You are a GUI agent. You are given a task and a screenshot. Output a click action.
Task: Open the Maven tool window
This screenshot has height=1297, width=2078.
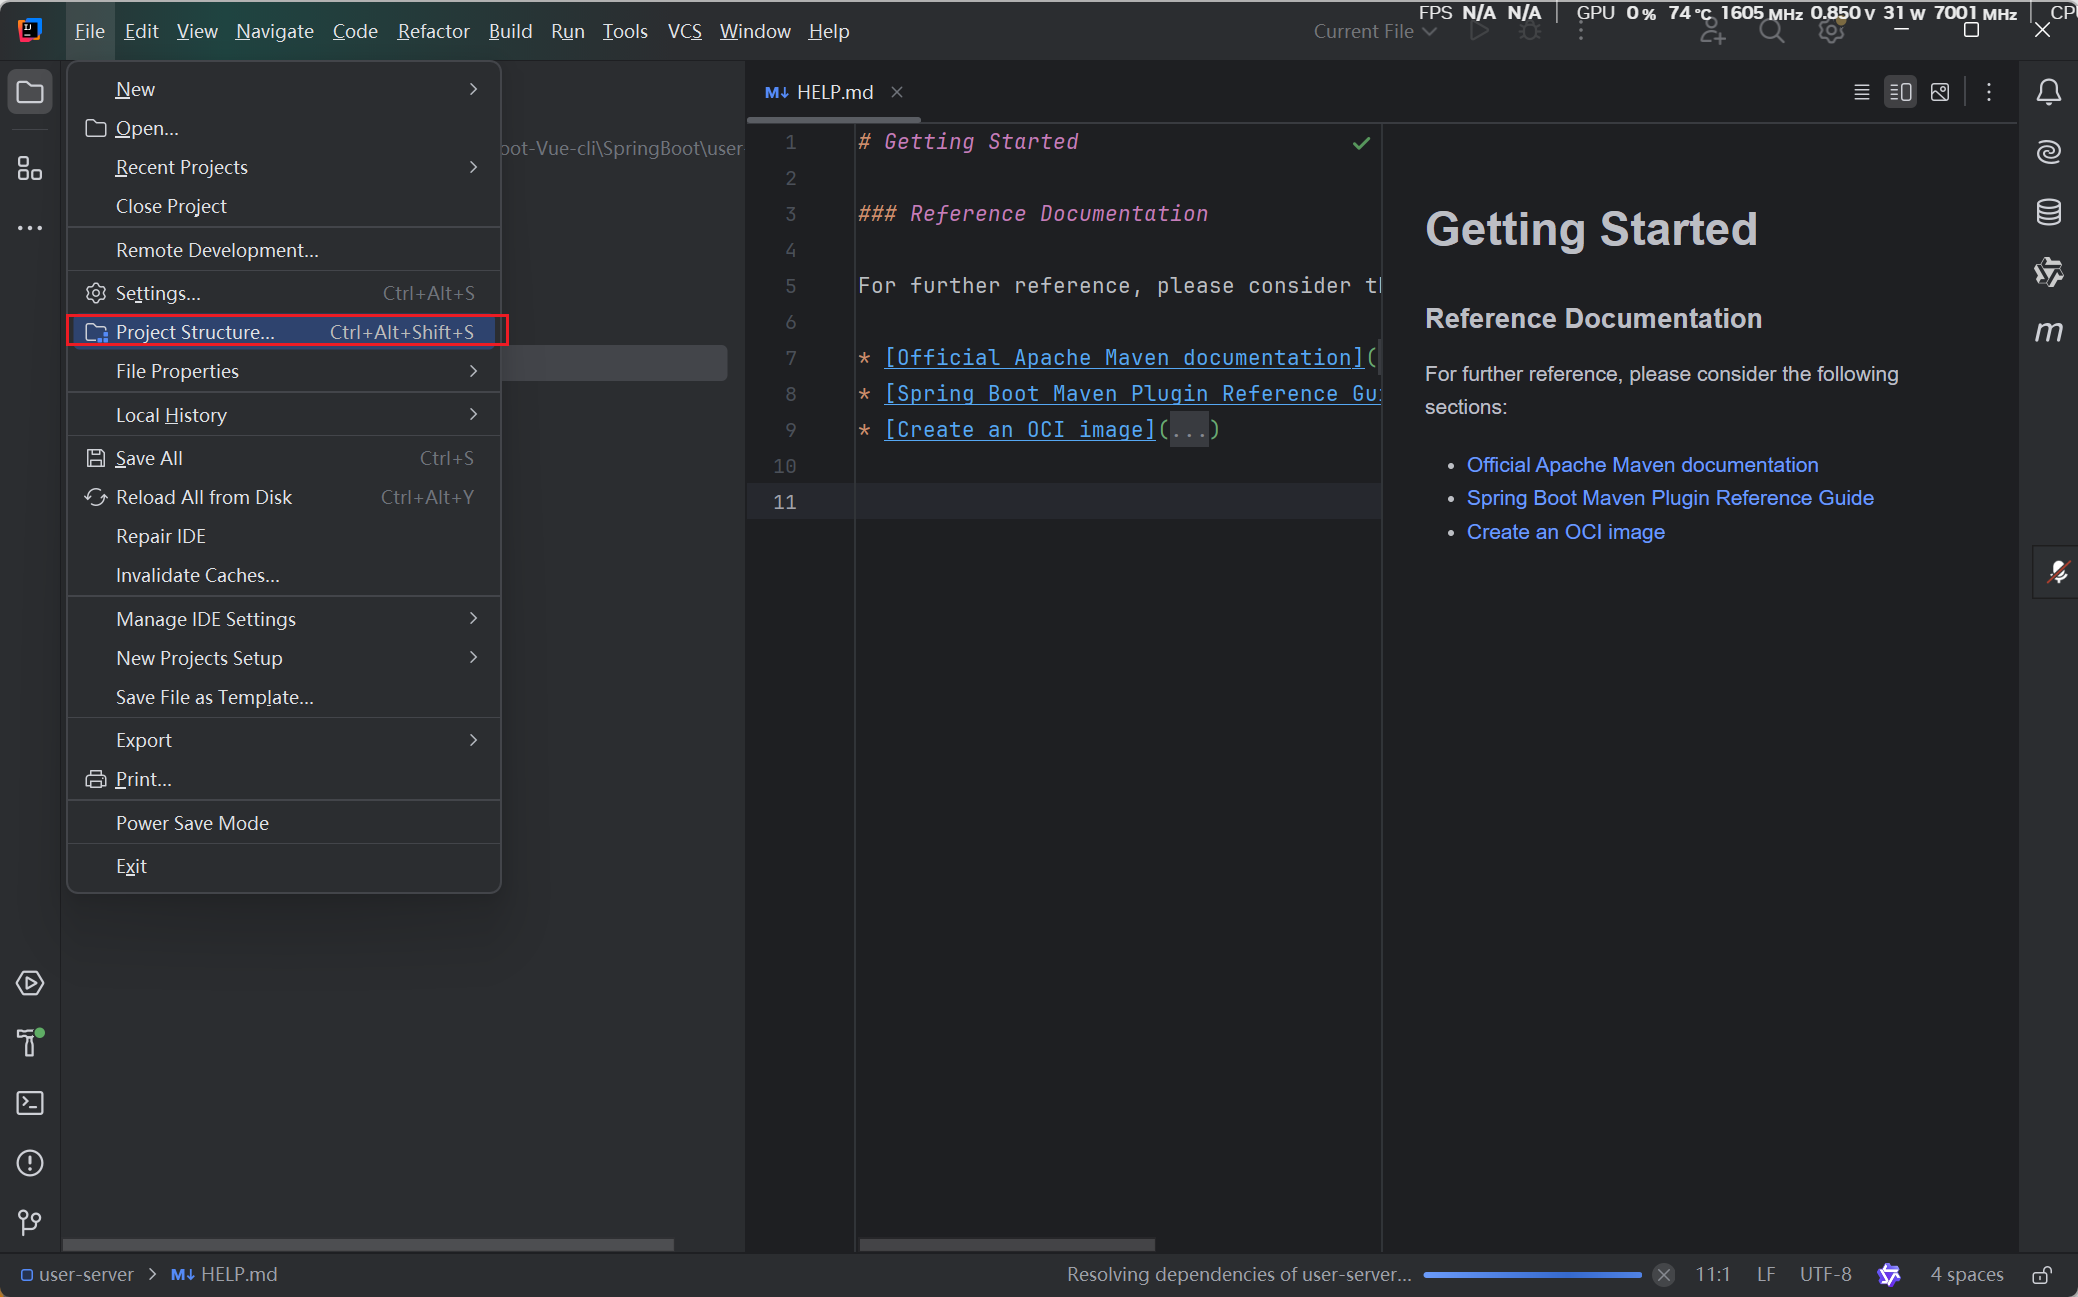2048,331
